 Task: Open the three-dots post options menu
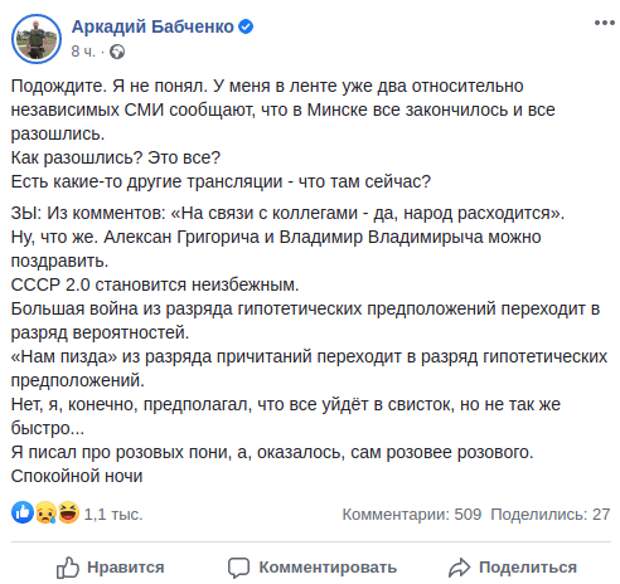point(604,23)
